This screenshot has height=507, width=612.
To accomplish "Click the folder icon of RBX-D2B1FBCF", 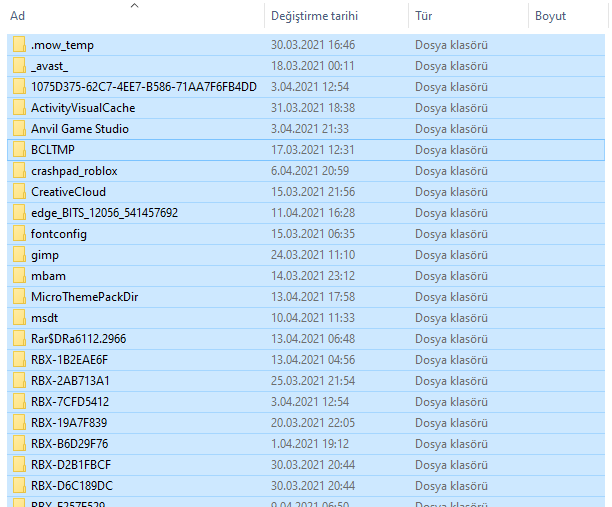I will tap(19, 464).
